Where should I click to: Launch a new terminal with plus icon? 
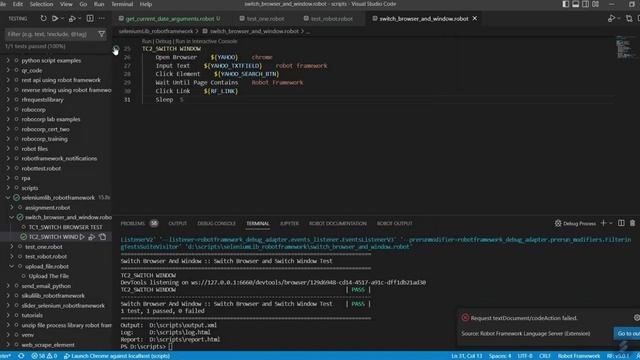coord(603,223)
